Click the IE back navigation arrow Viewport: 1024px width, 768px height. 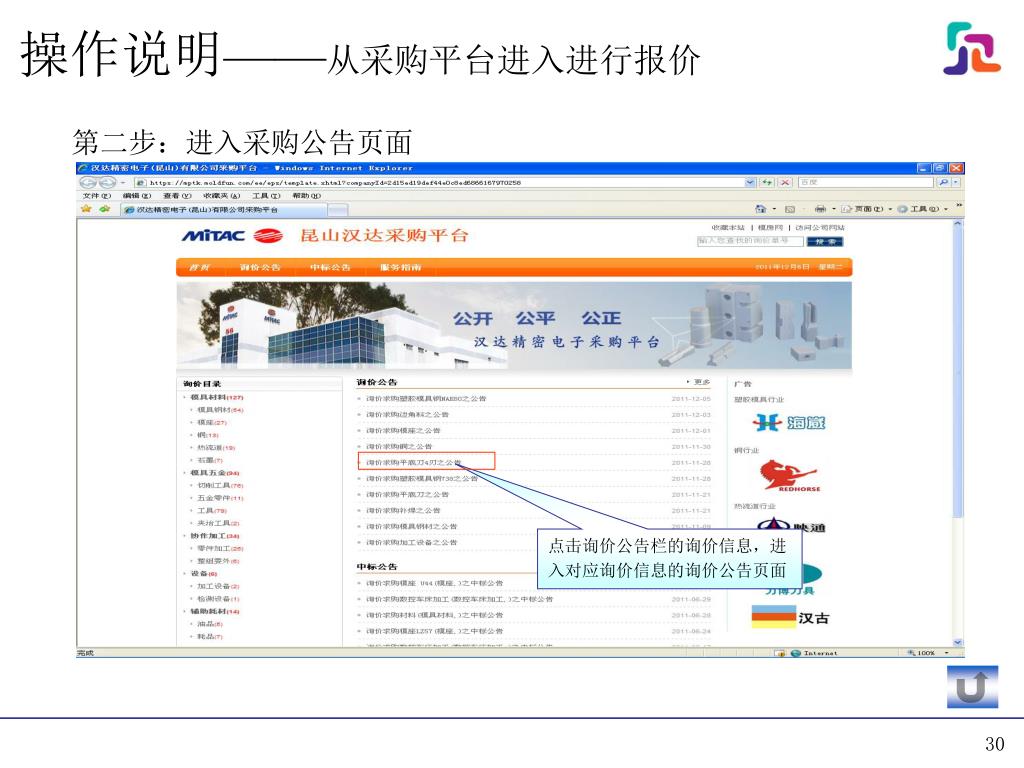[88, 183]
